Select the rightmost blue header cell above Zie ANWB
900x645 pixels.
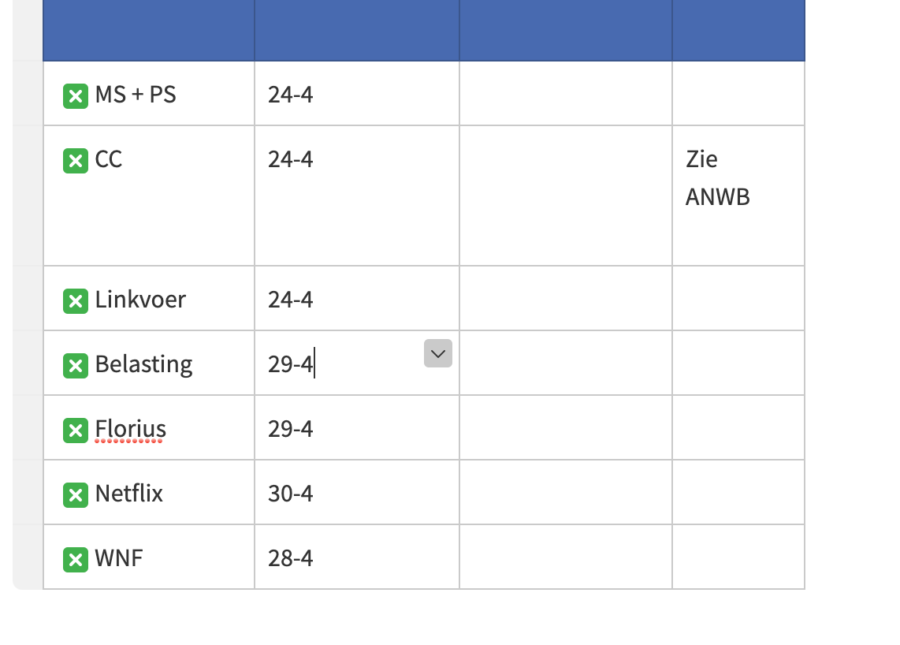click(x=738, y=30)
